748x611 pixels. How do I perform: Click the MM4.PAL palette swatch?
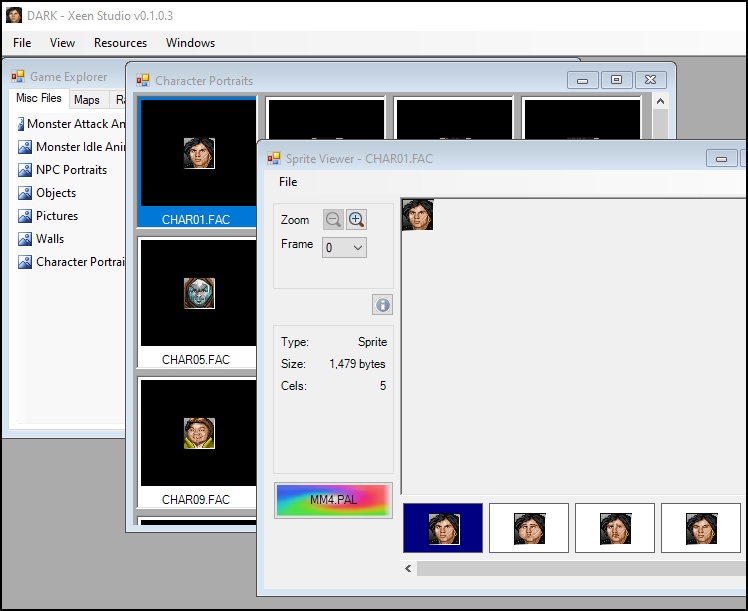point(333,500)
